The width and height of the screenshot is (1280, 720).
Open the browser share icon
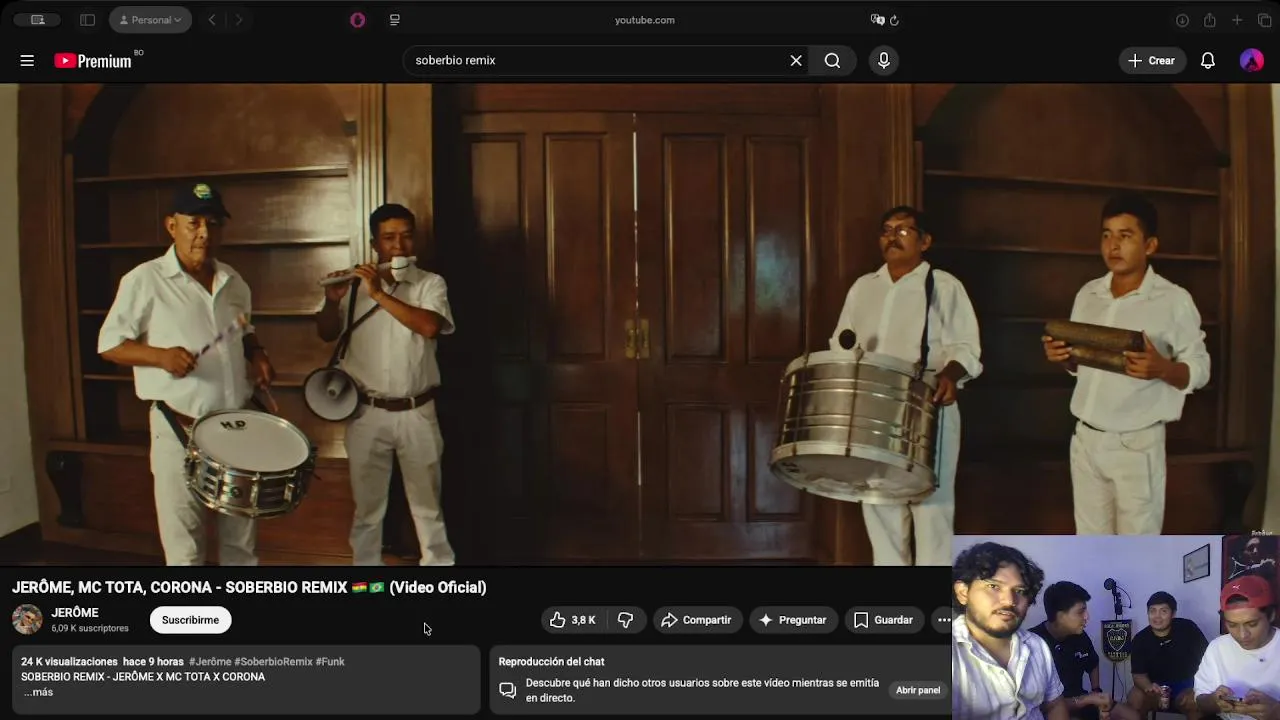click(x=1209, y=20)
